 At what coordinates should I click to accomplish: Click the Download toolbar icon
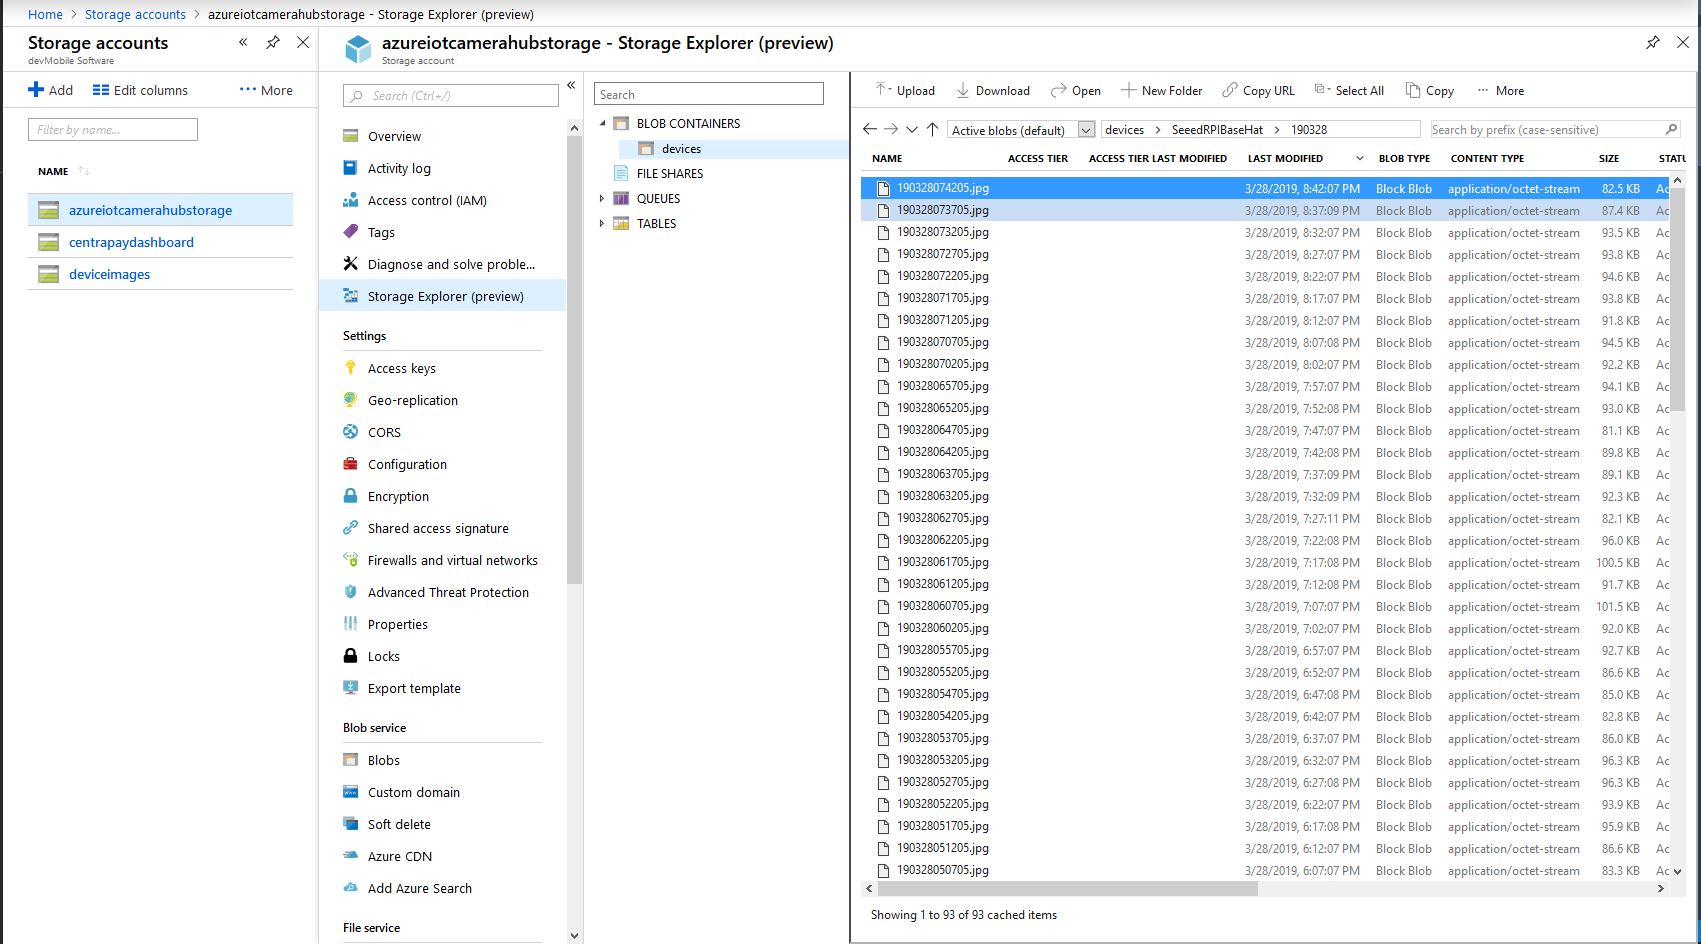pos(962,90)
